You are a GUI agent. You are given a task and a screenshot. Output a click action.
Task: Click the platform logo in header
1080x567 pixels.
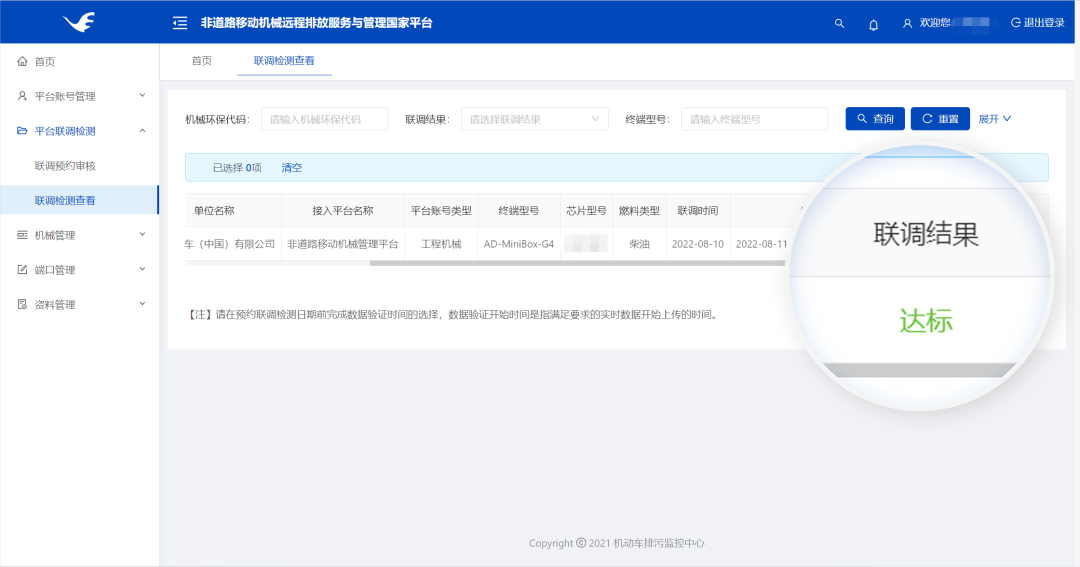[x=78, y=22]
